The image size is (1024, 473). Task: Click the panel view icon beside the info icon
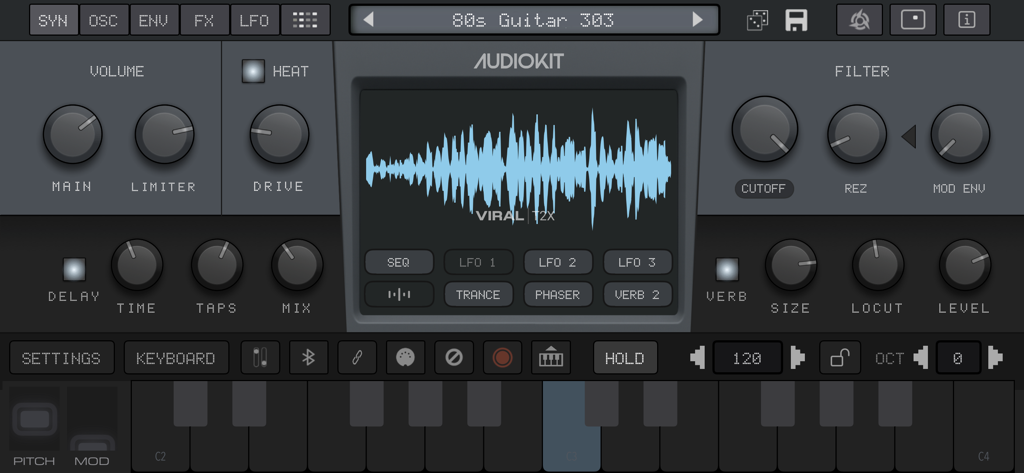pyautogui.click(x=913, y=20)
